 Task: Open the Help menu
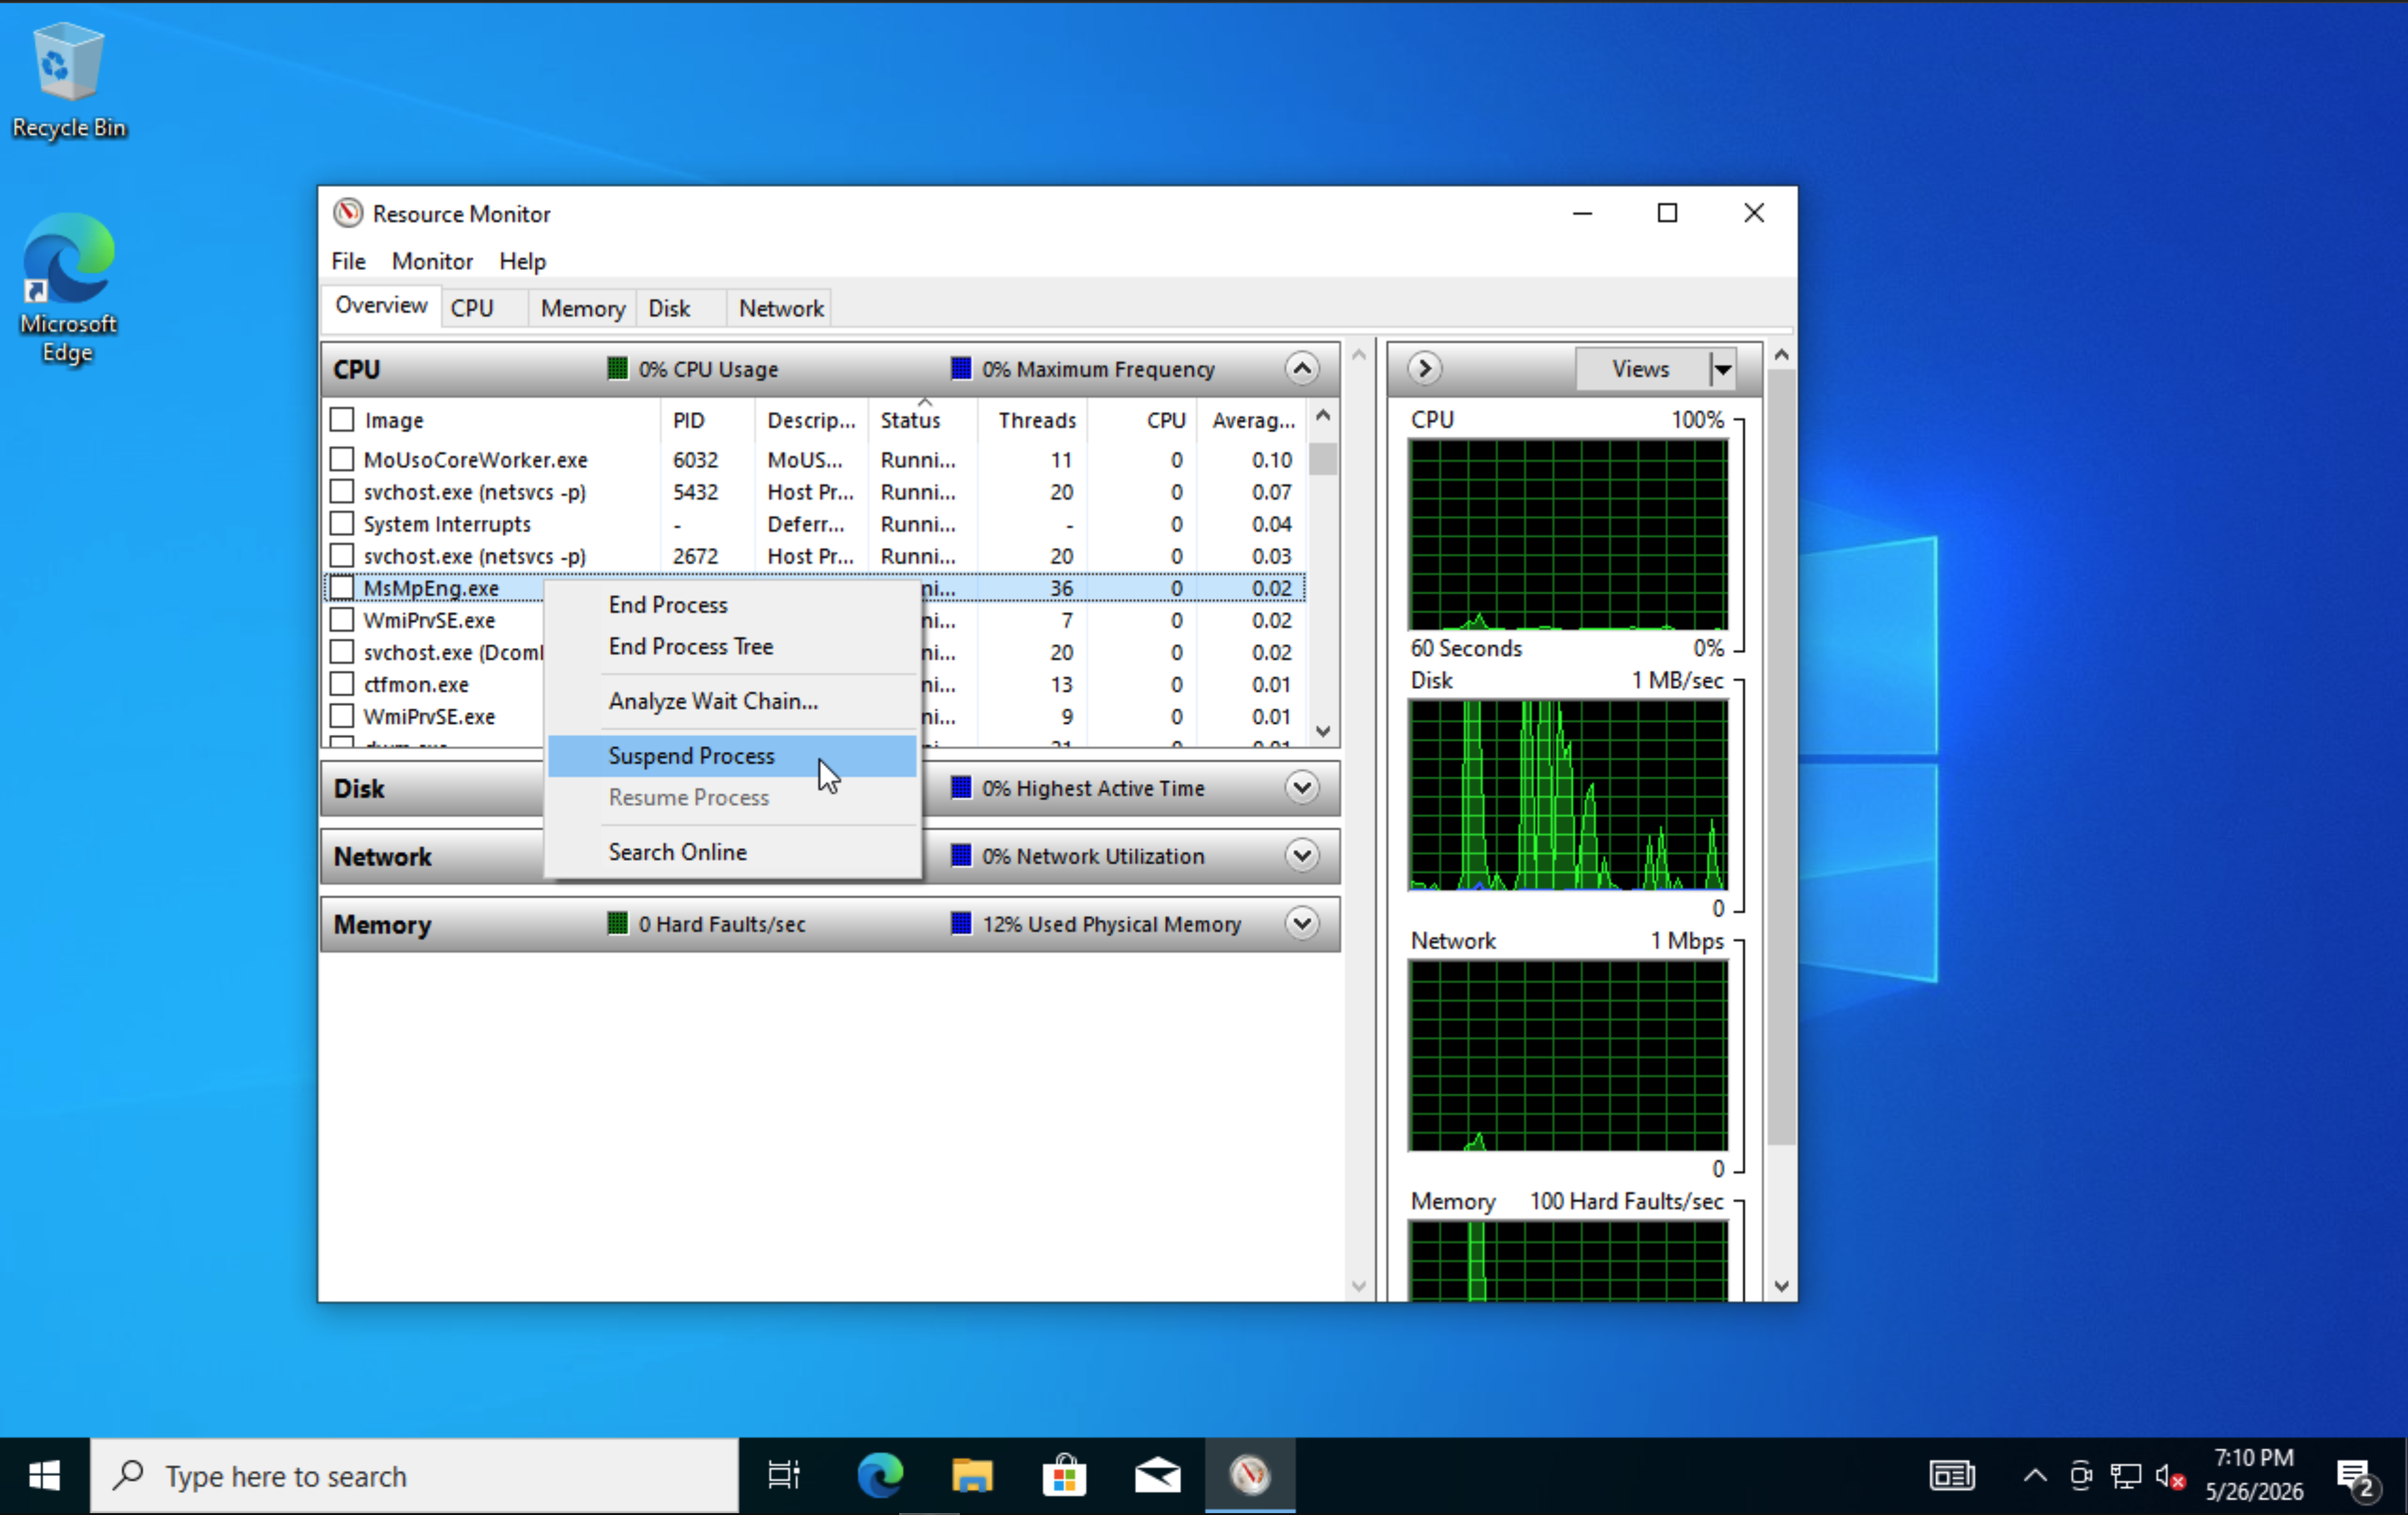pos(522,261)
